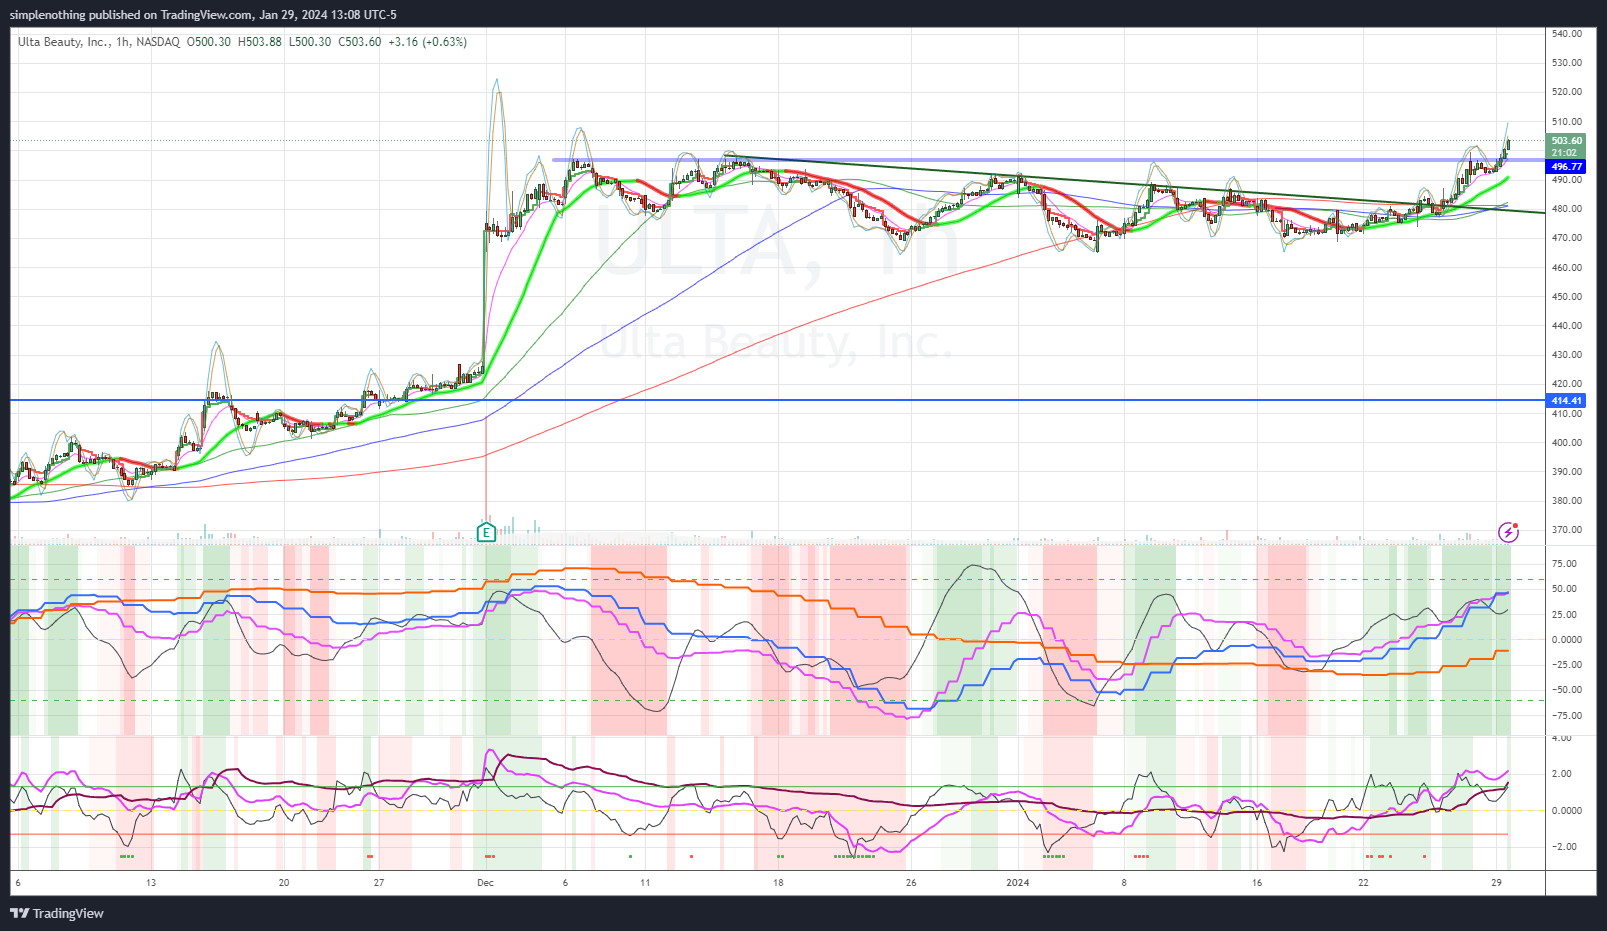Image resolution: width=1607 pixels, height=931 pixels.
Task: Click the Ulta Beauty, Inc. symbol title
Action: pyautogui.click(x=64, y=42)
